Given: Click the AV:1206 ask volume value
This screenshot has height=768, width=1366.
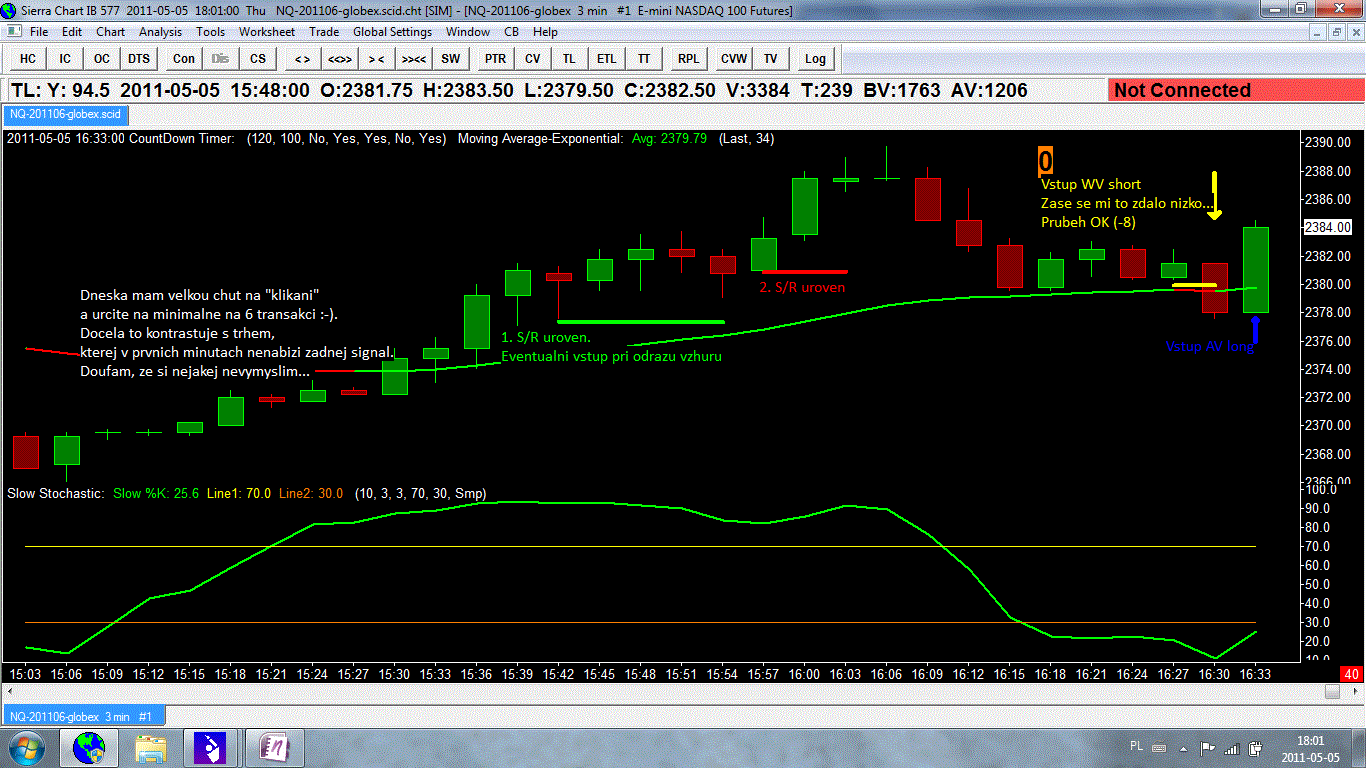Looking at the screenshot, I should pos(990,90).
